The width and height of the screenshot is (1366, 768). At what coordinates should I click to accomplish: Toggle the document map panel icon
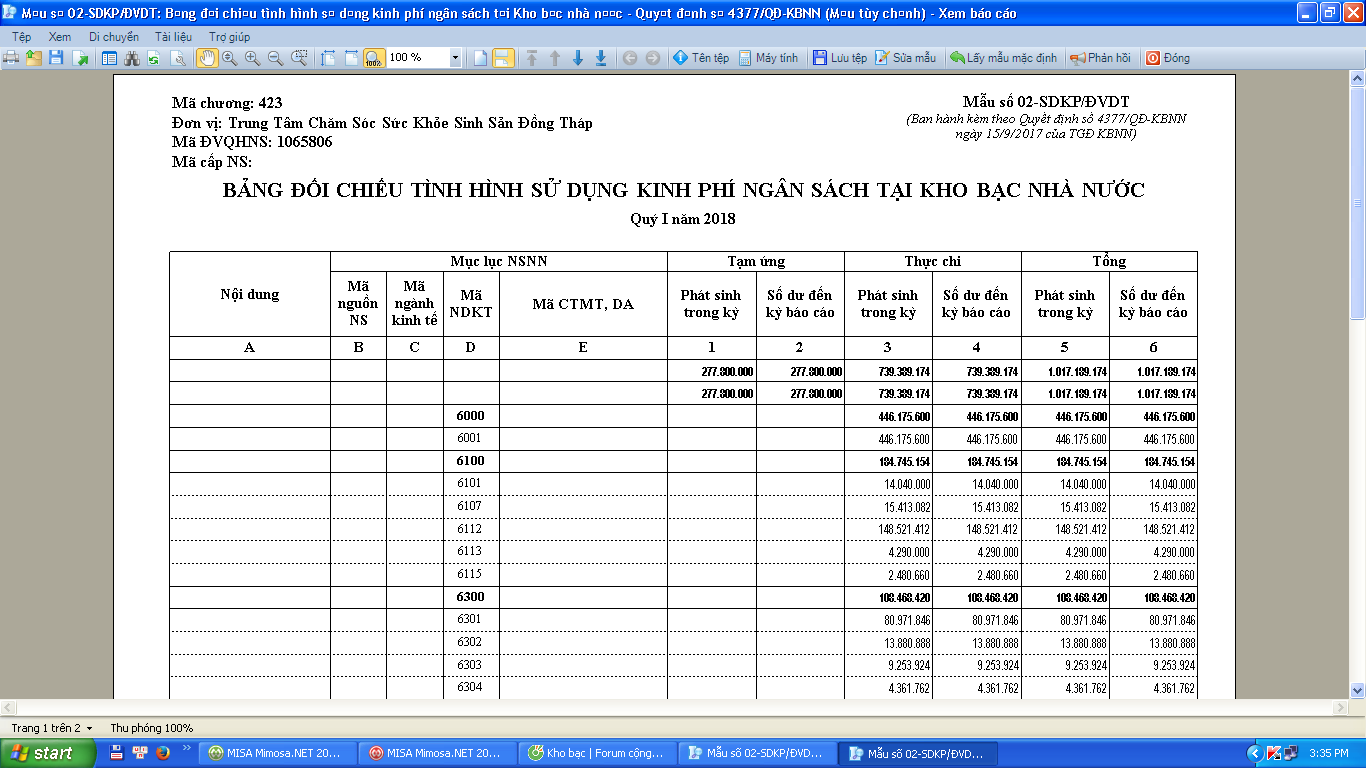click(x=110, y=58)
